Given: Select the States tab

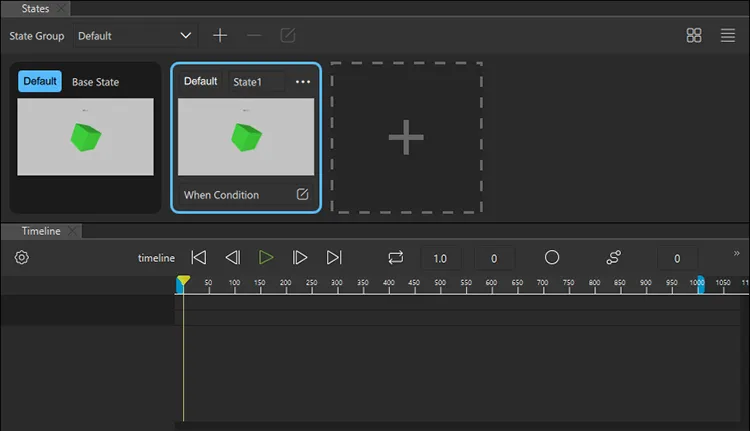Looking at the screenshot, I should click(35, 8).
